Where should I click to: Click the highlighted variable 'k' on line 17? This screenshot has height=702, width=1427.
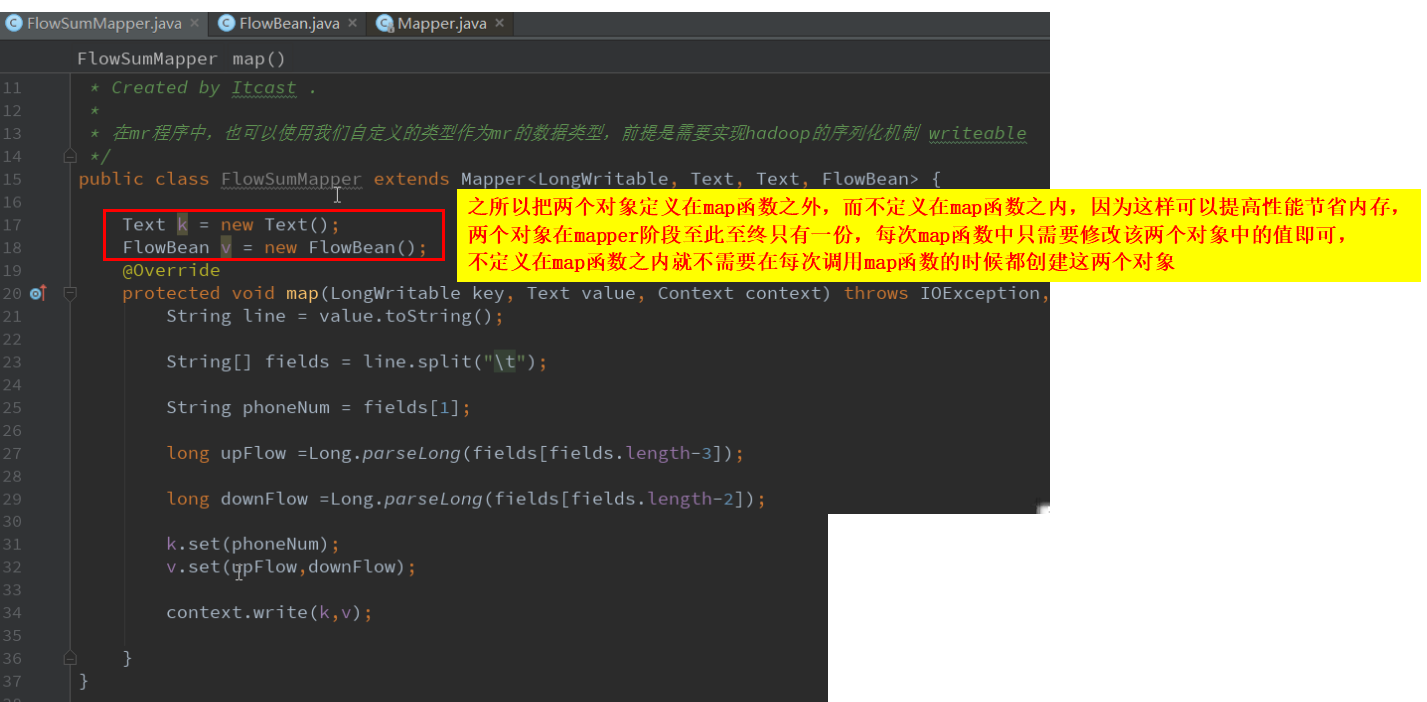coord(182,225)
